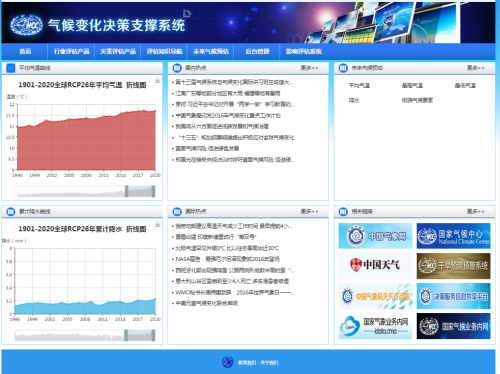Go to the 首页 navigation item
This screenshot has width=500, height=374.
point(25,51)
